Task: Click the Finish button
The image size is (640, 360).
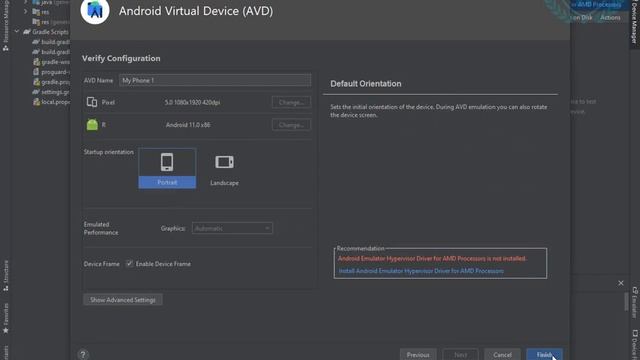Action: coord(544,354)
